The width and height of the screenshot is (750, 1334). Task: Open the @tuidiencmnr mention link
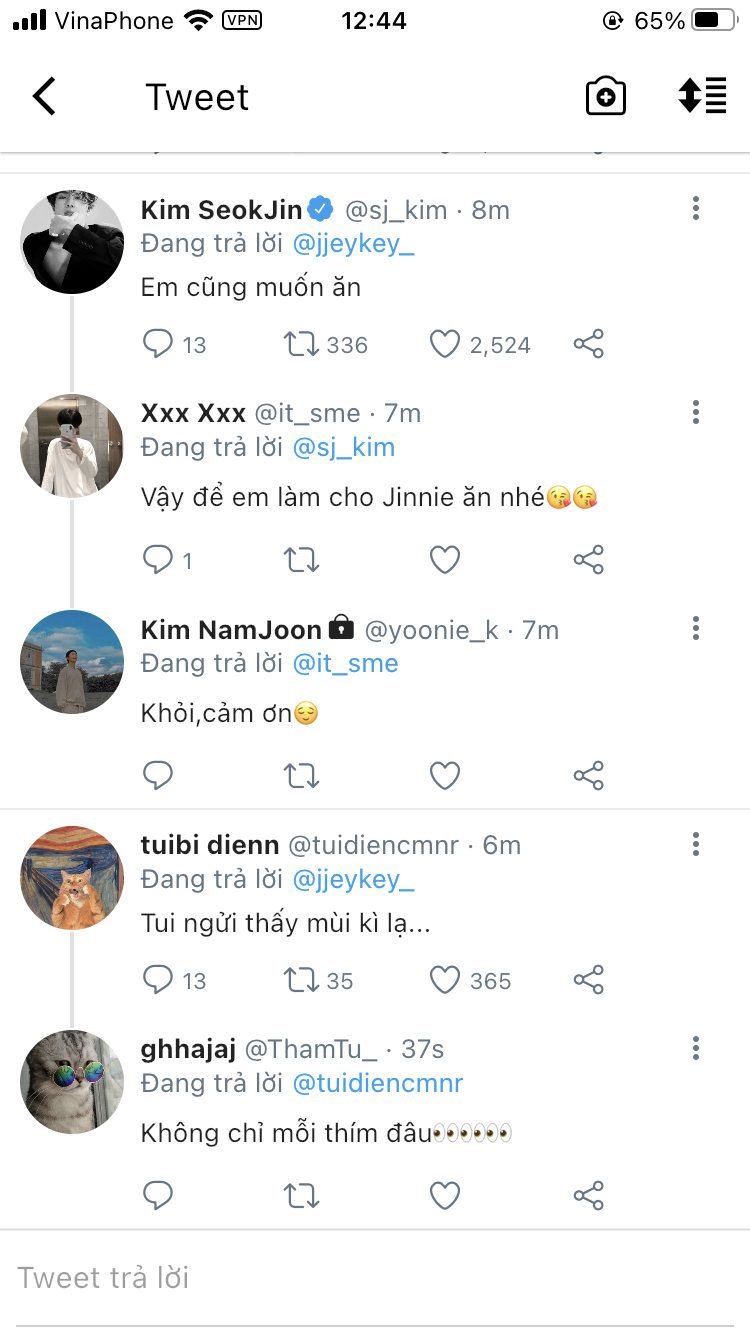click(378, 1084)
